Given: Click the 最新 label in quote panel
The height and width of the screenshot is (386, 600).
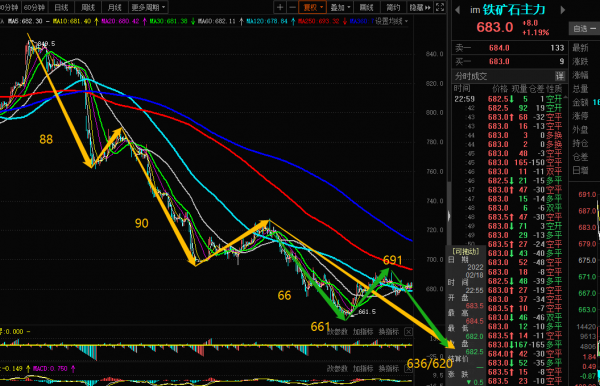Looking at the screenshot, I should pyautogui.click(x=580, y=48).
